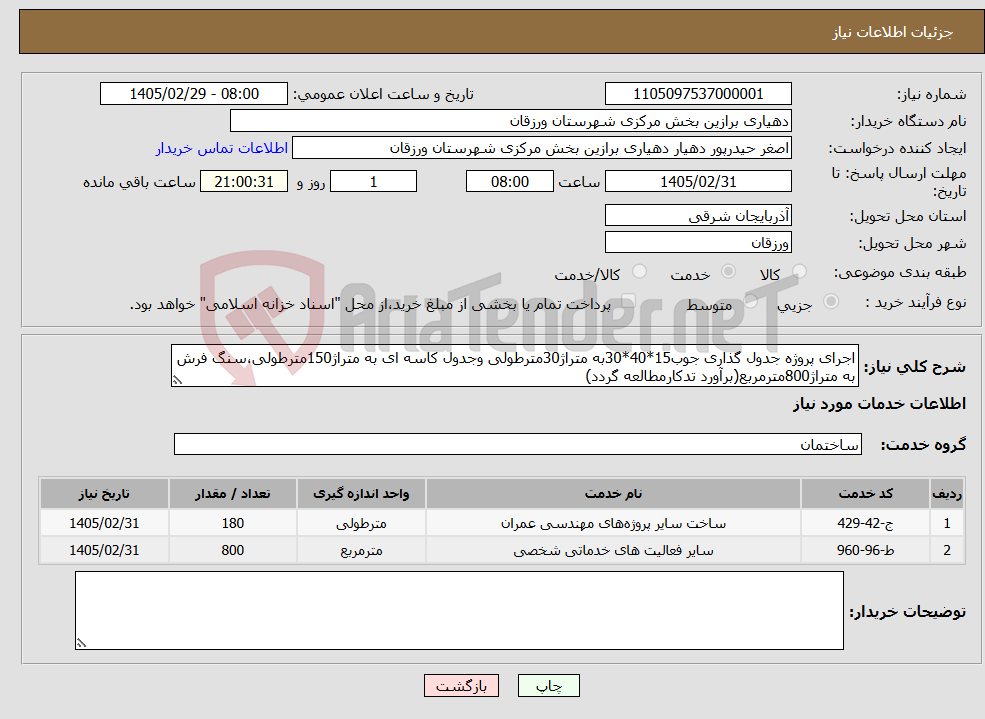Click the deadline hour field 08:00
The height and width of the screenshot is (719, 985).
pyautogui.click(x=509, y=181)
